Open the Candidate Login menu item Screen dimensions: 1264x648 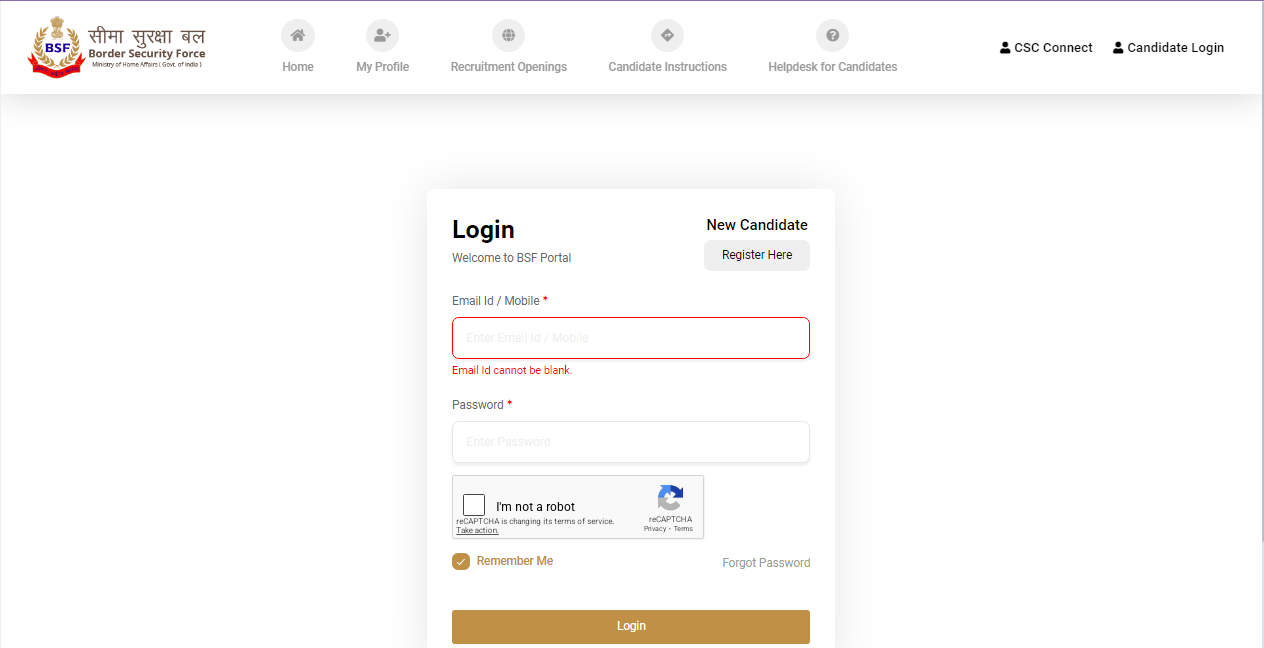pyautogui.click(x=1175, y=48)
